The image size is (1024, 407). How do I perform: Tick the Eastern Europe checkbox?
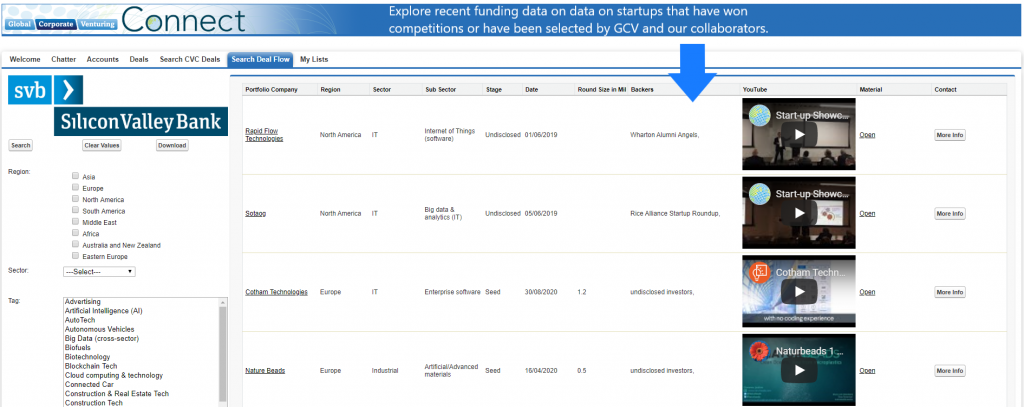click(75, 255)
